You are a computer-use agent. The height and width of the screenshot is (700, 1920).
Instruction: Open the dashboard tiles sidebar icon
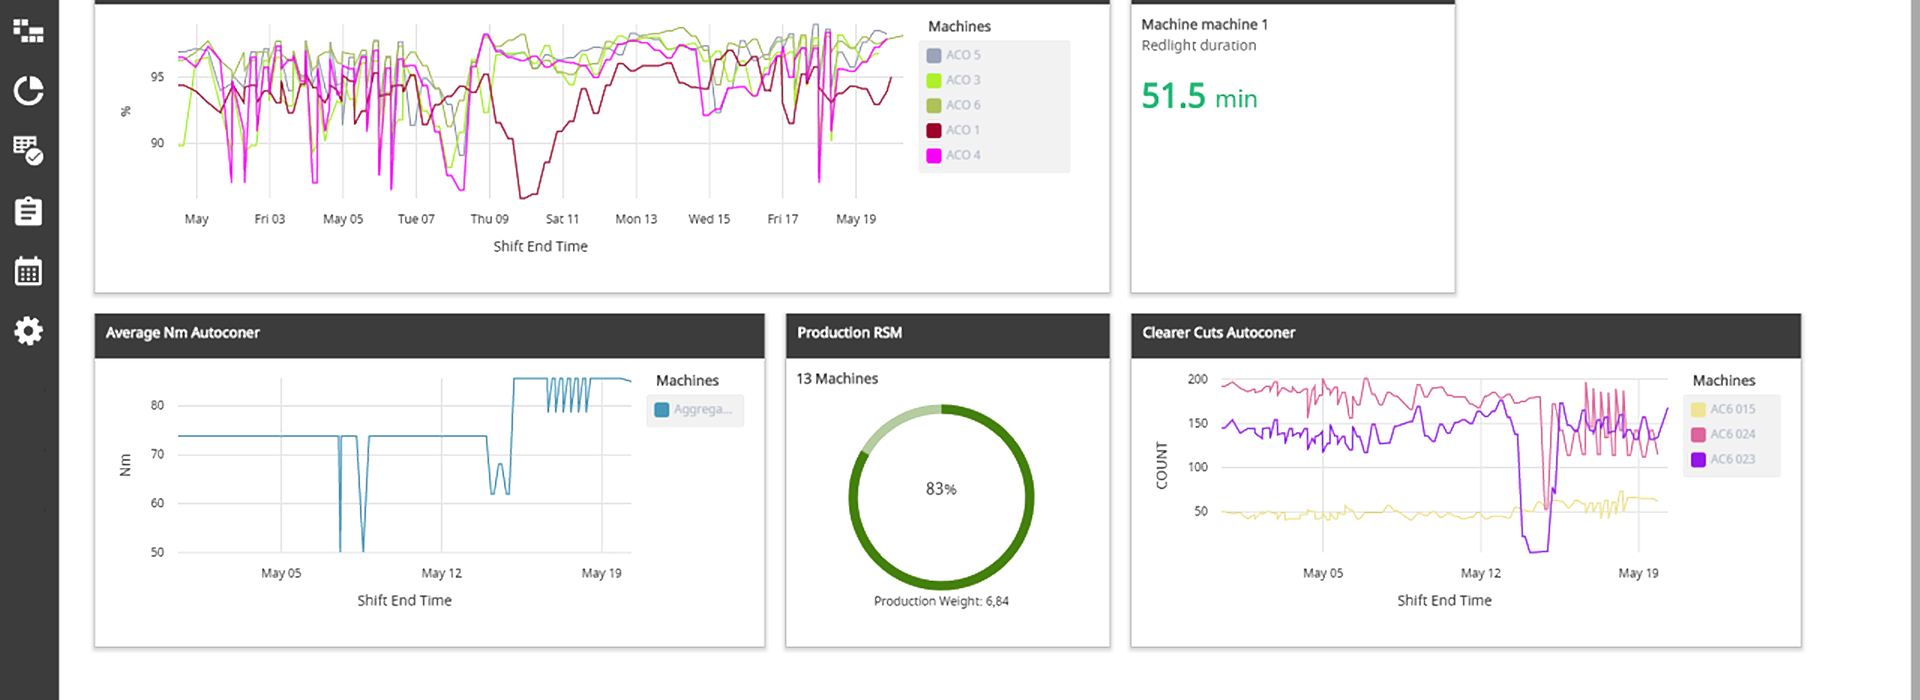(x=28, y=31)
